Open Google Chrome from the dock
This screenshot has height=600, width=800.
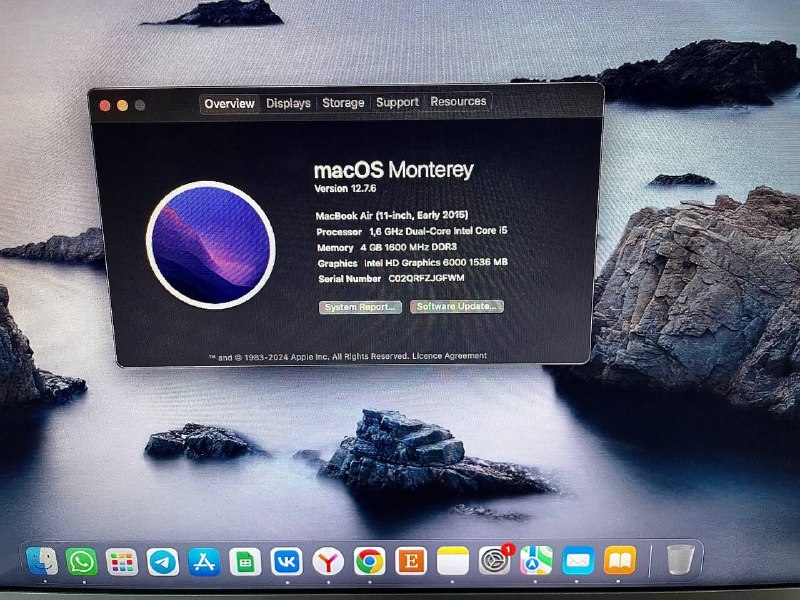click(369, 562)
